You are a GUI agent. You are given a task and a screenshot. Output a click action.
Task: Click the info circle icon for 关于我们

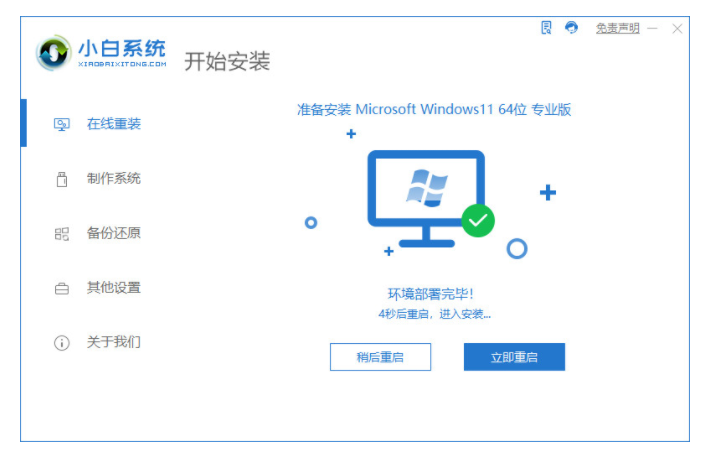(x=62, y=343)
